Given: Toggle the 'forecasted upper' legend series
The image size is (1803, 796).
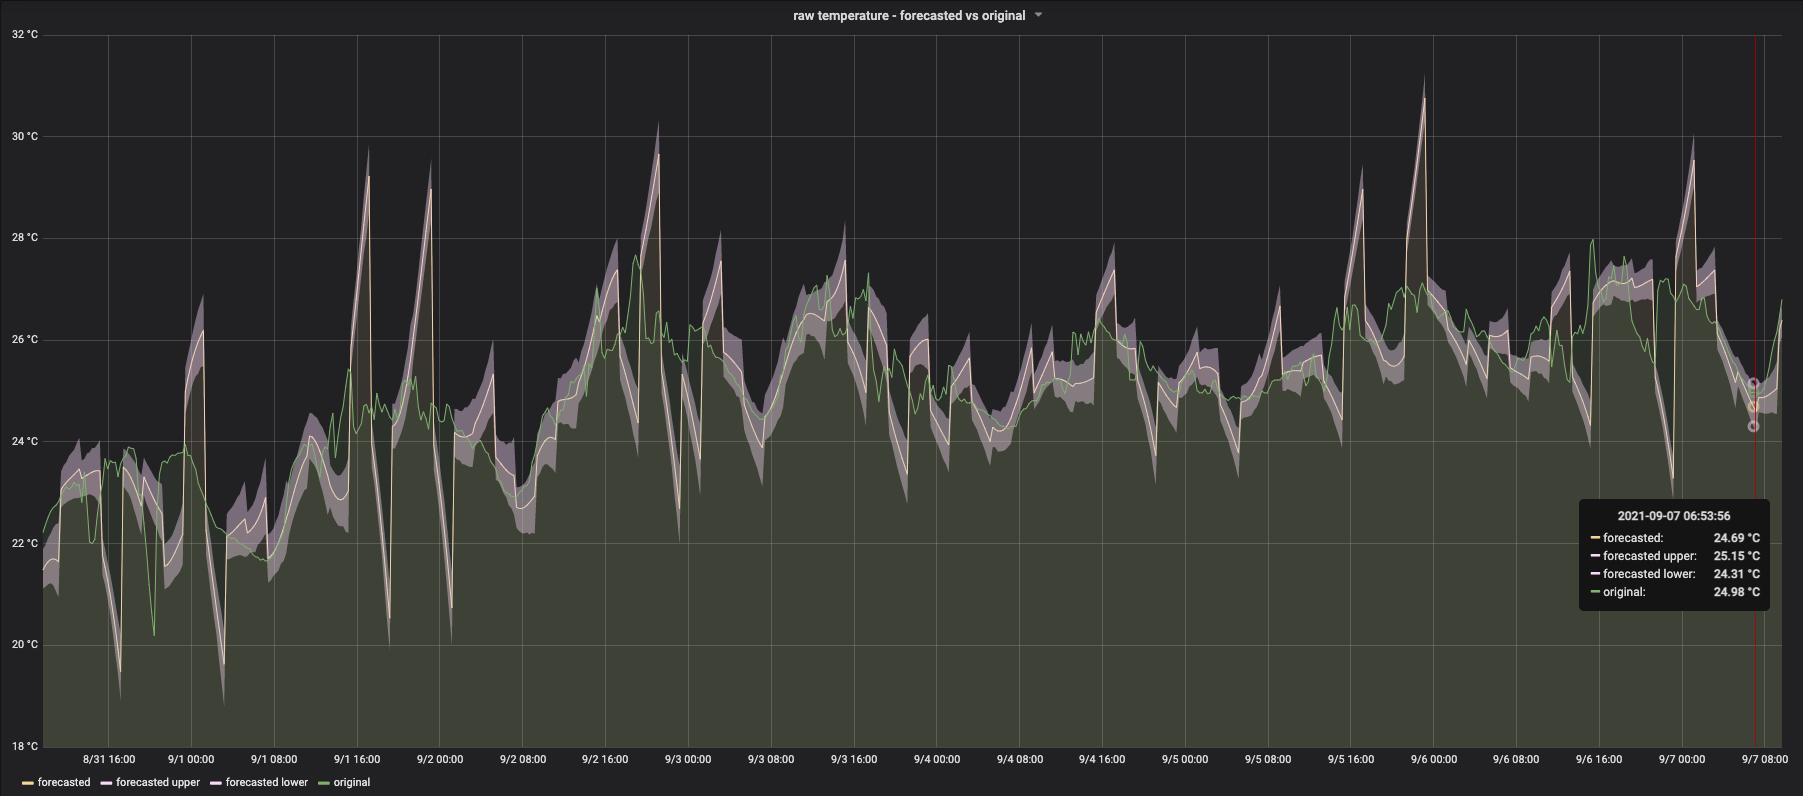Looking at the screenshot, I should [x=158, y=783].
